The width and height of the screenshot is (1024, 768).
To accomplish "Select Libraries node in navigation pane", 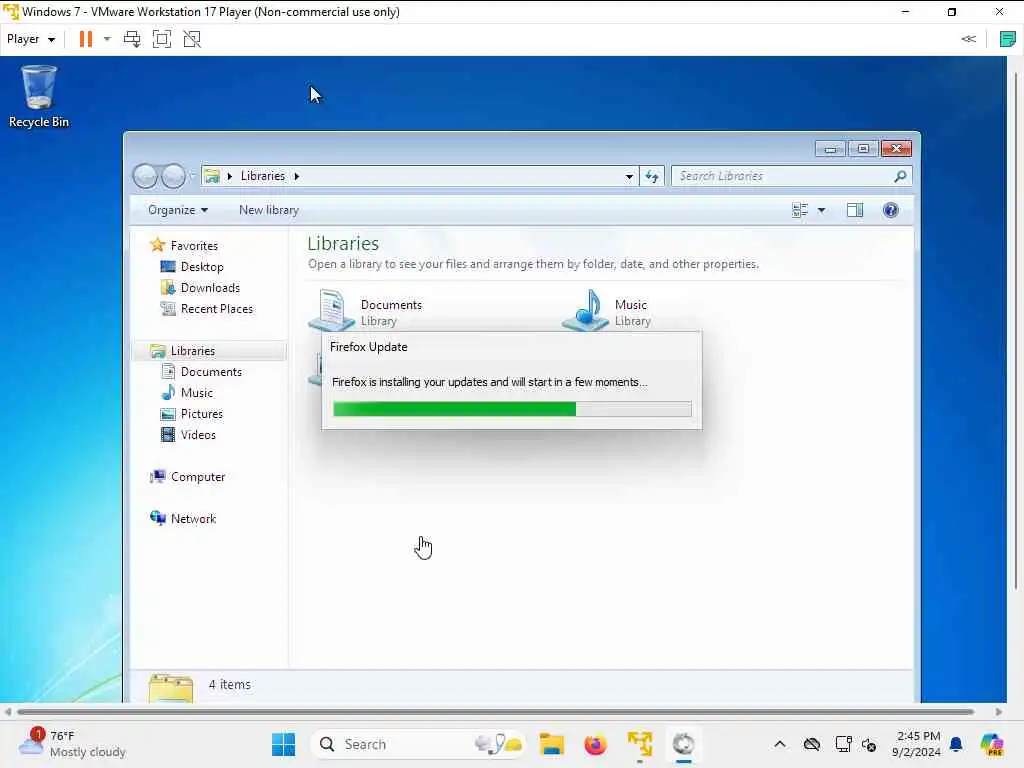I will click(x=209, y=351).
